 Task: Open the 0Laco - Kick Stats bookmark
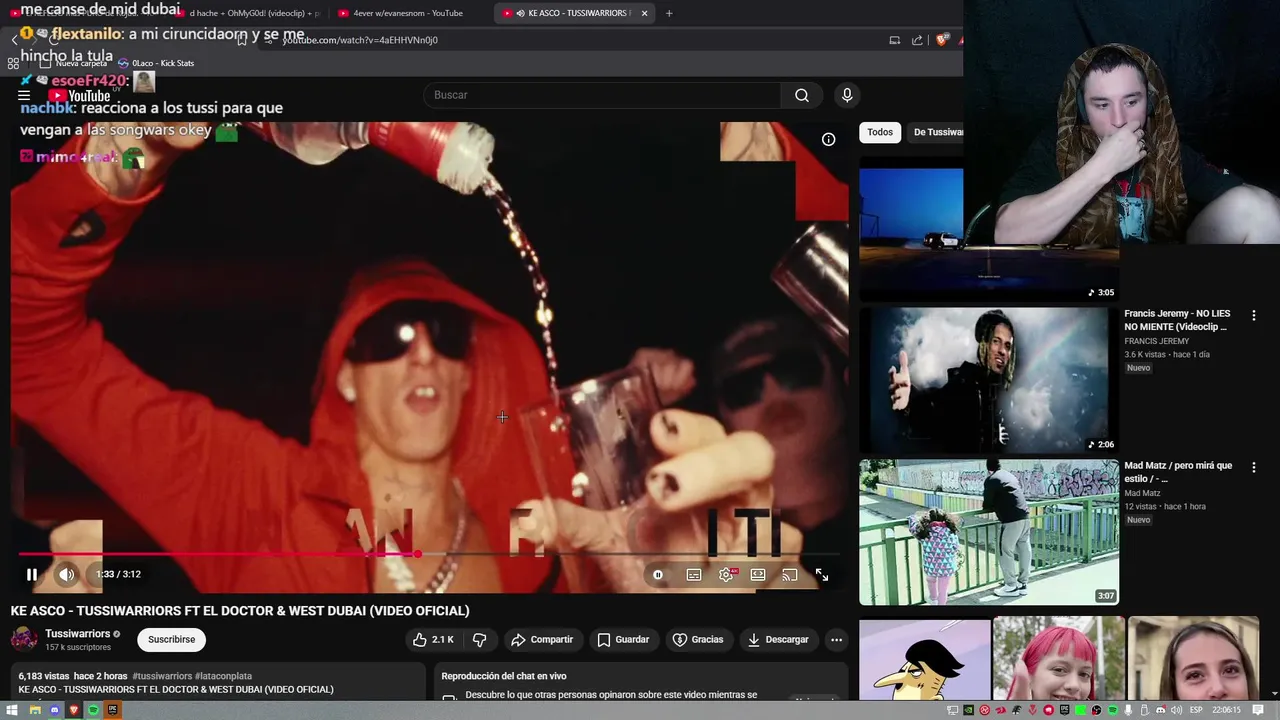(x=155, y=63)
